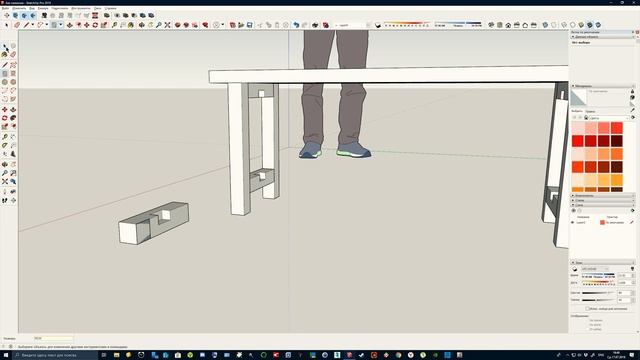Choose the Axes tool in left palette
The height and width of the screenshot is (360, 640).
(x=5, y=154)
